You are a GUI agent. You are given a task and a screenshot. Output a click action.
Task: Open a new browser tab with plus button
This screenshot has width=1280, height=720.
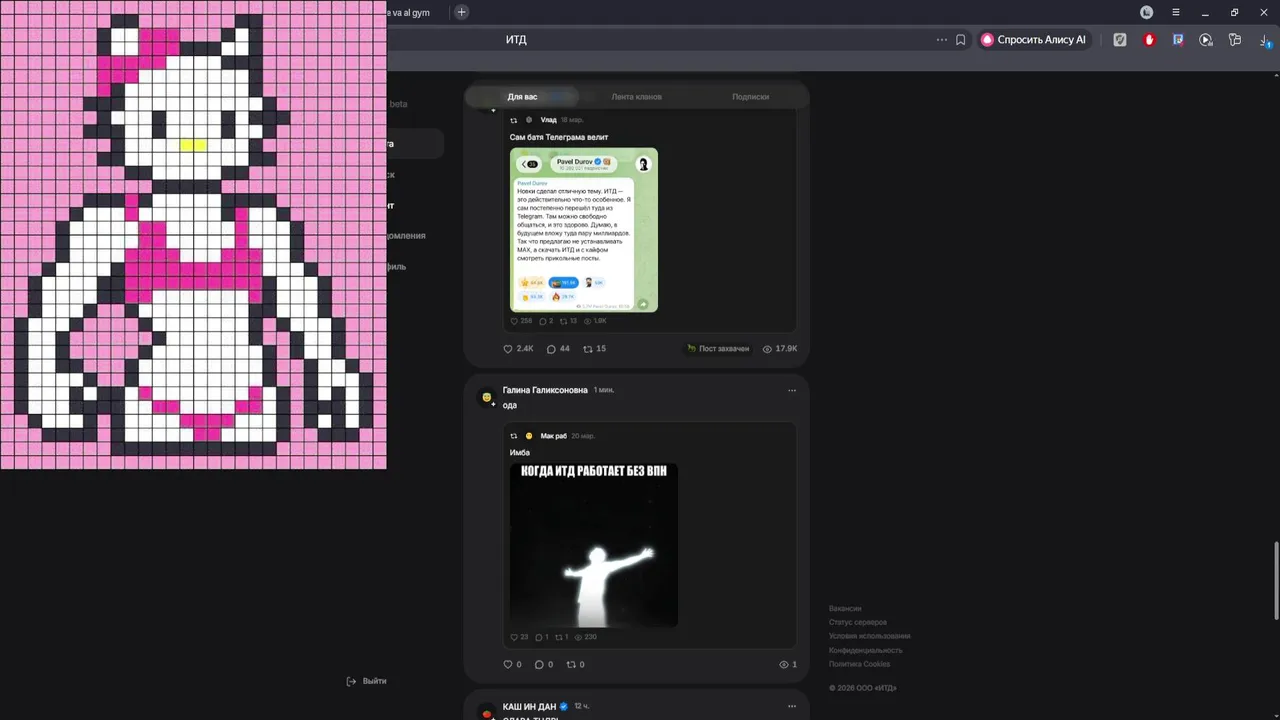(x=461, y=12)
